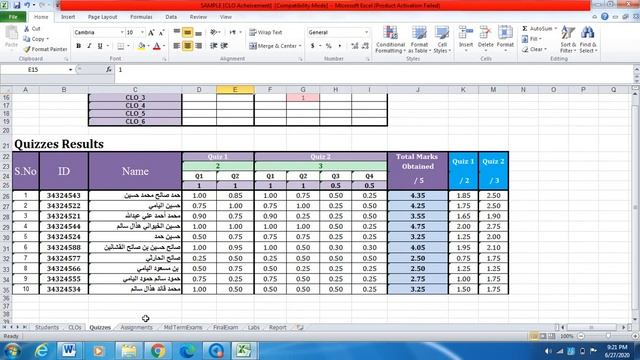Click the formula bar input
The image size is (640, 360).
tap(373, 70)
